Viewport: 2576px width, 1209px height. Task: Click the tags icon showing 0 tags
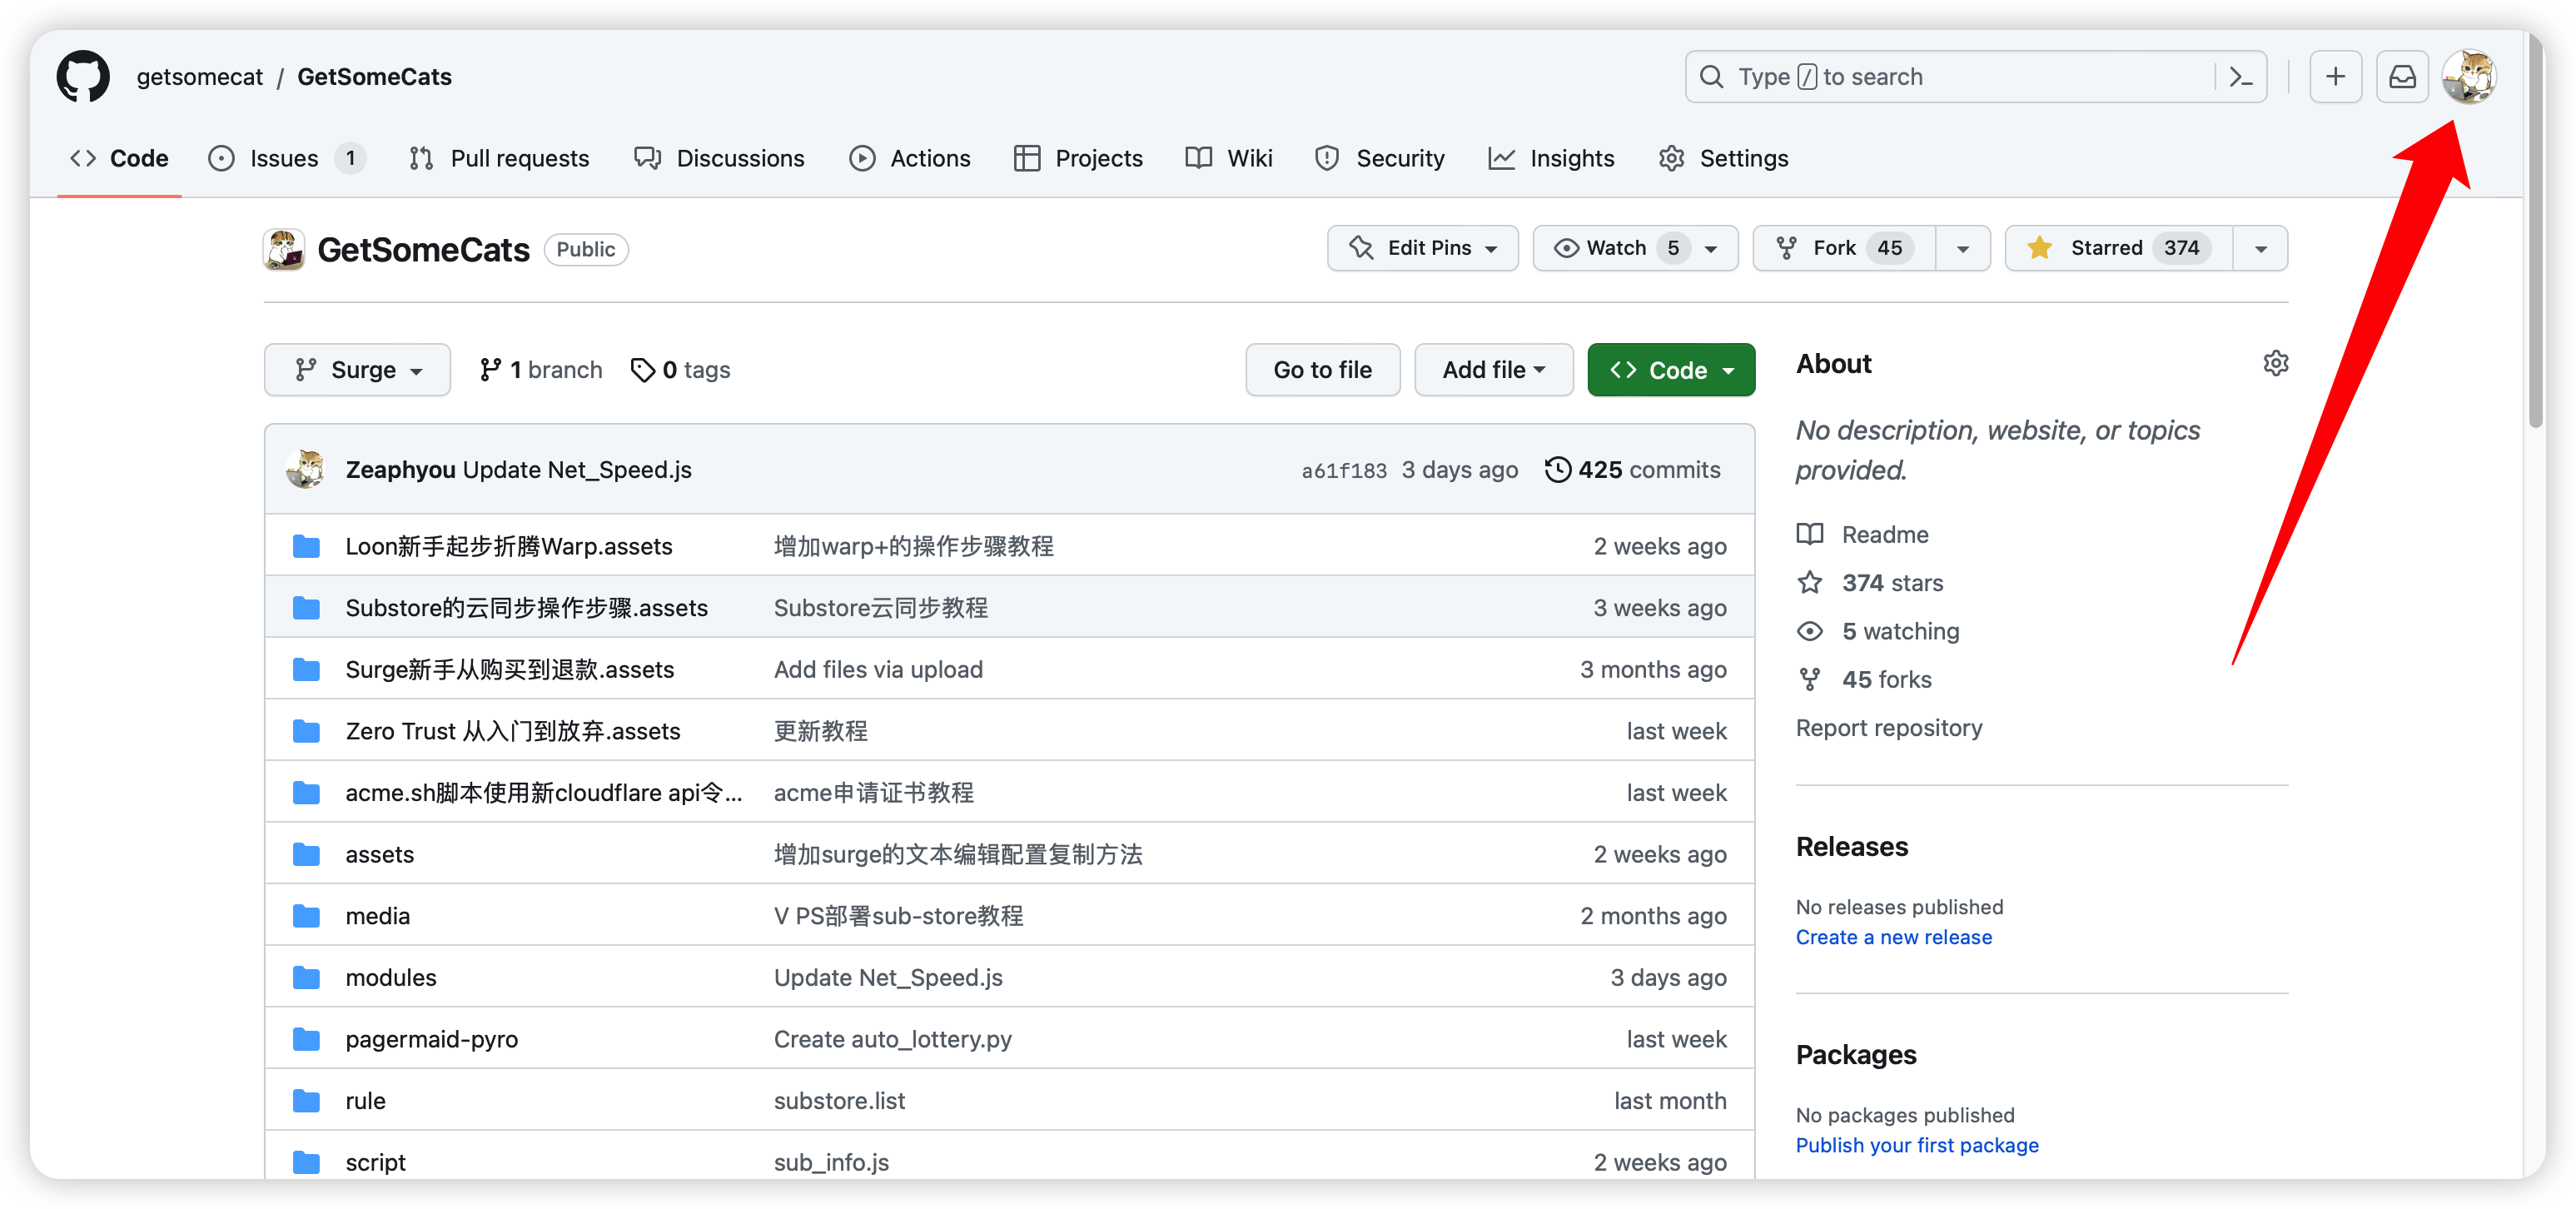point(642,370)
